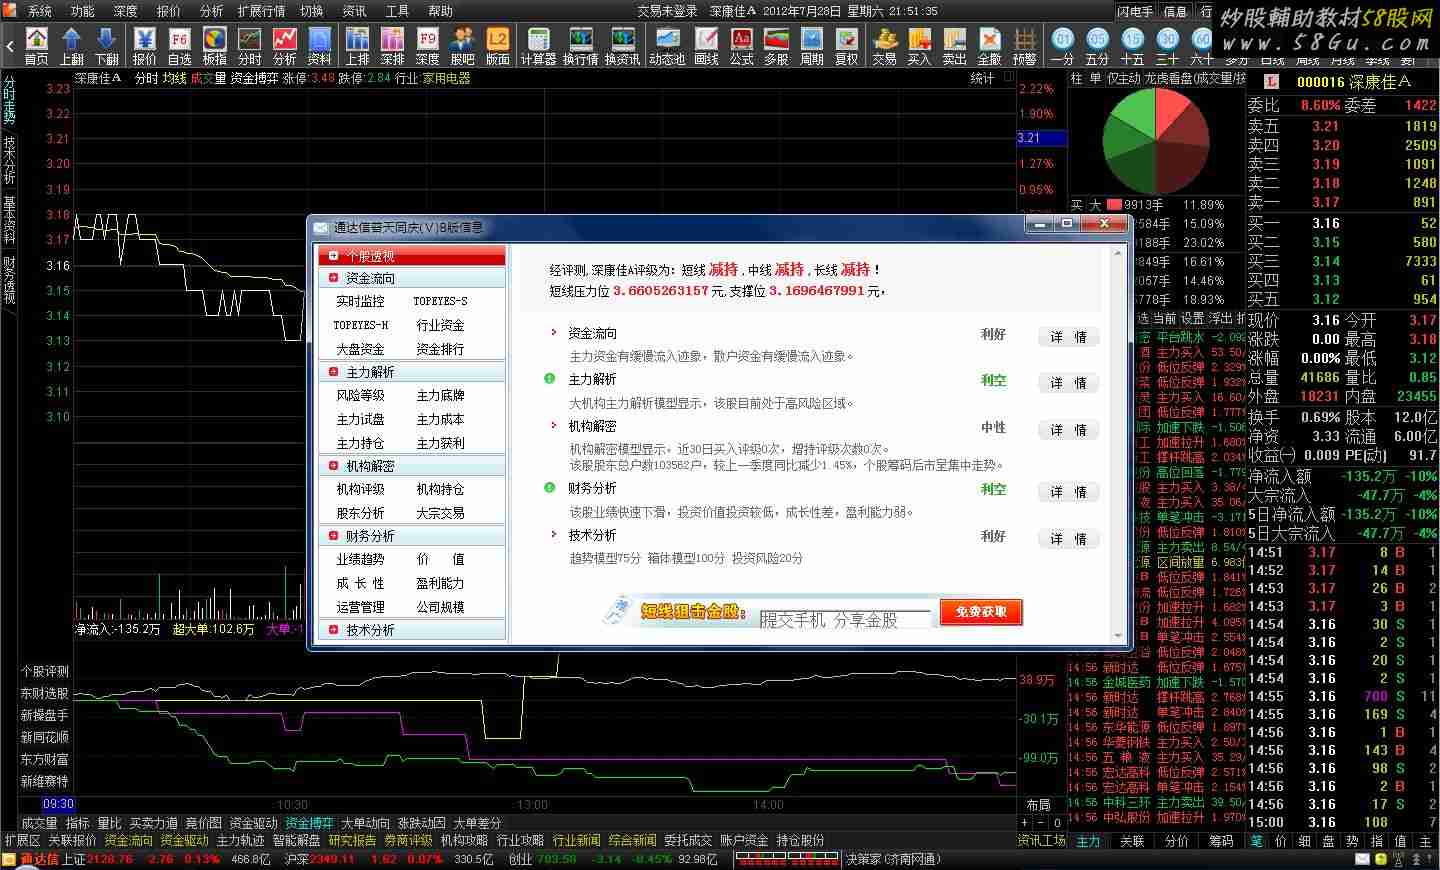The width and height of the screenshot is (1440, 870).
Task: Select the 研究报告 bottom tab
Action: 353,840
